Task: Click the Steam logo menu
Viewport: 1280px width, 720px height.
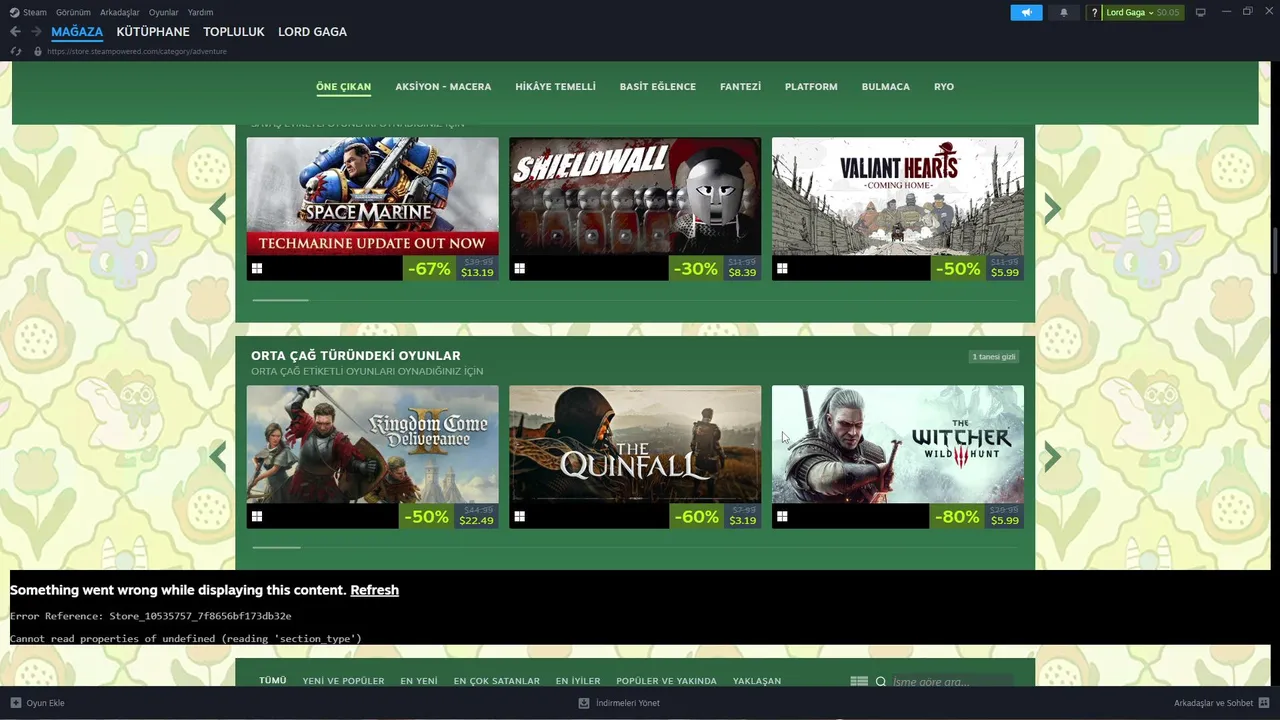Action: tap(28, 12)
